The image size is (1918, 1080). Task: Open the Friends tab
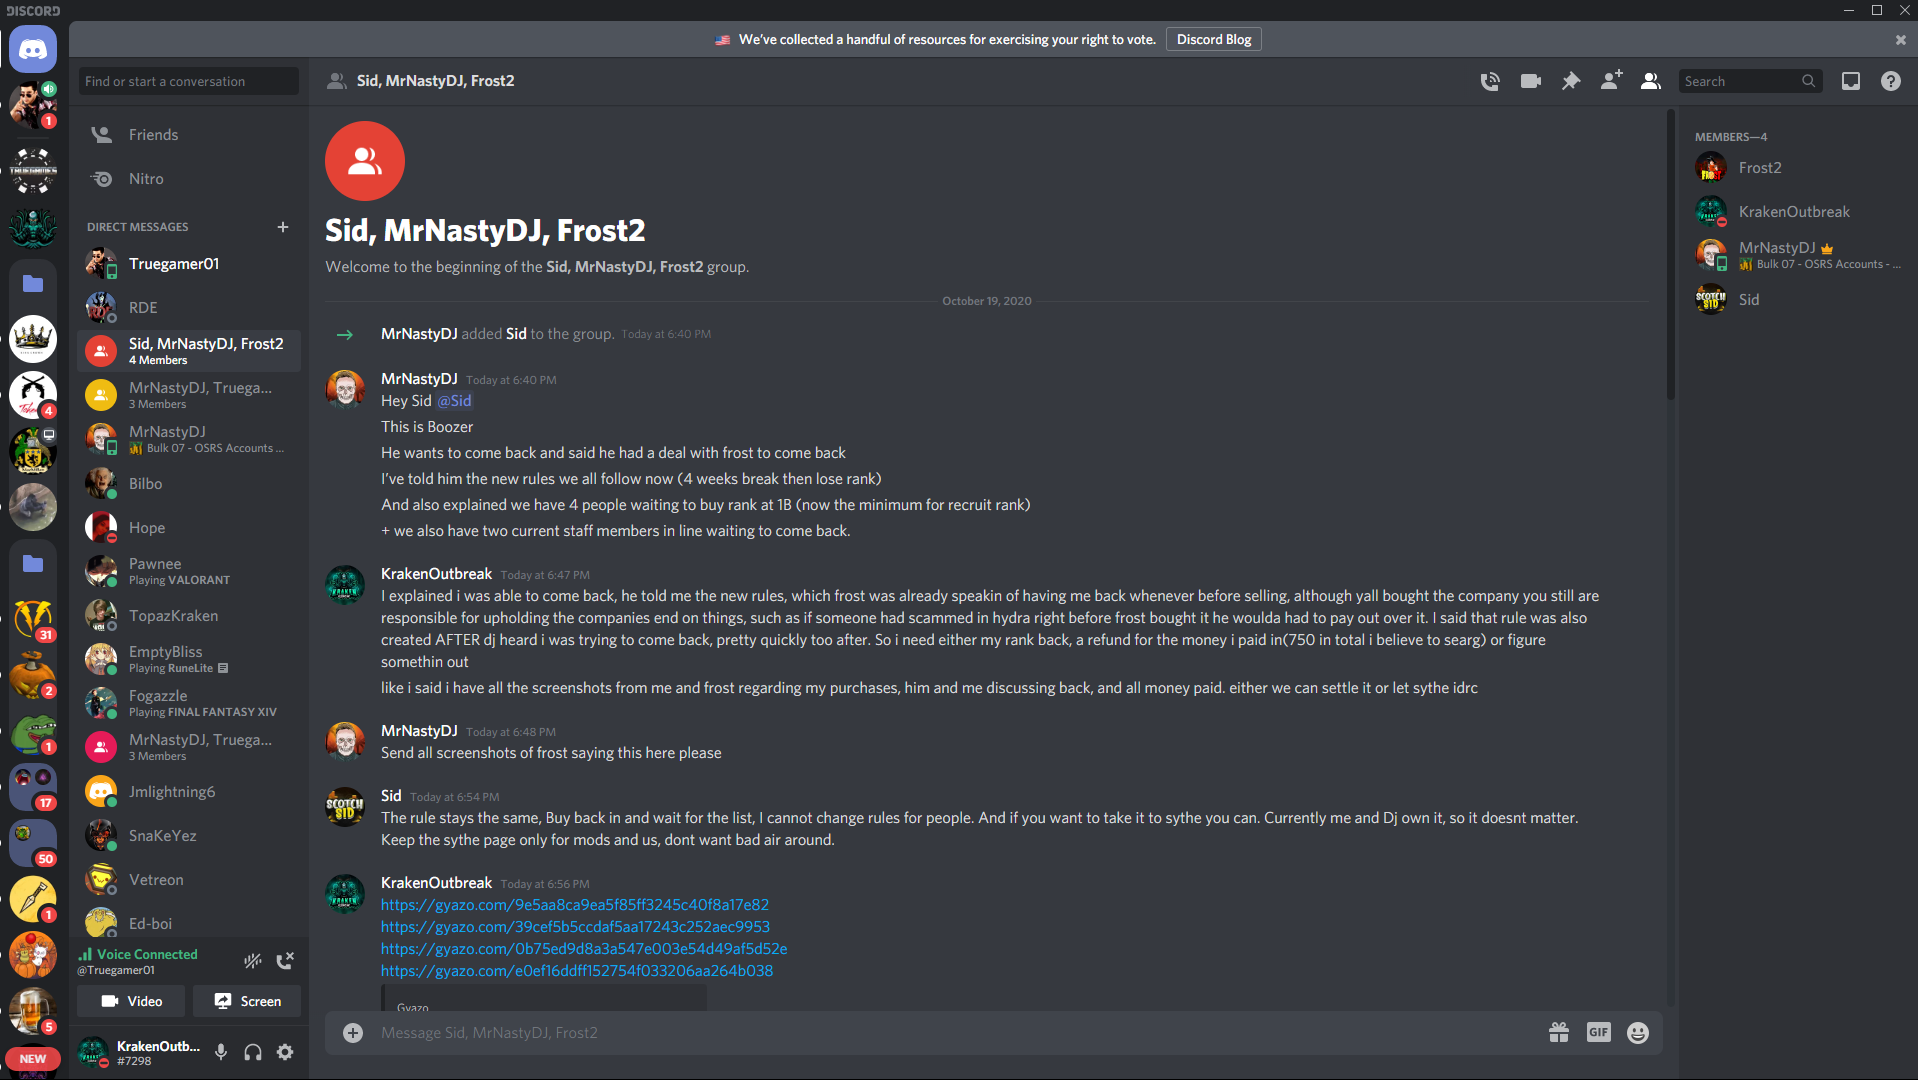pos(153,135)
